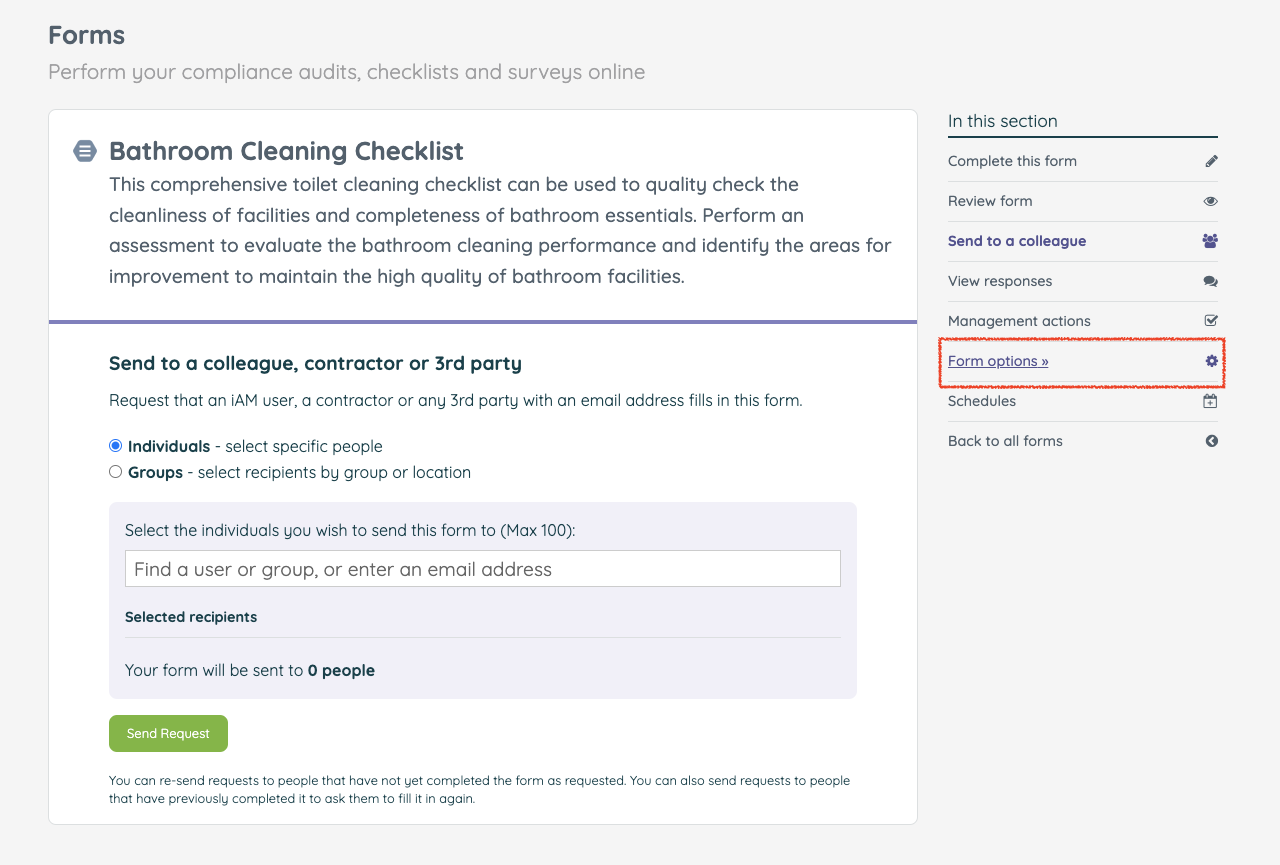
Task: Focus the Find a user or group field
Action: (482, 569)
